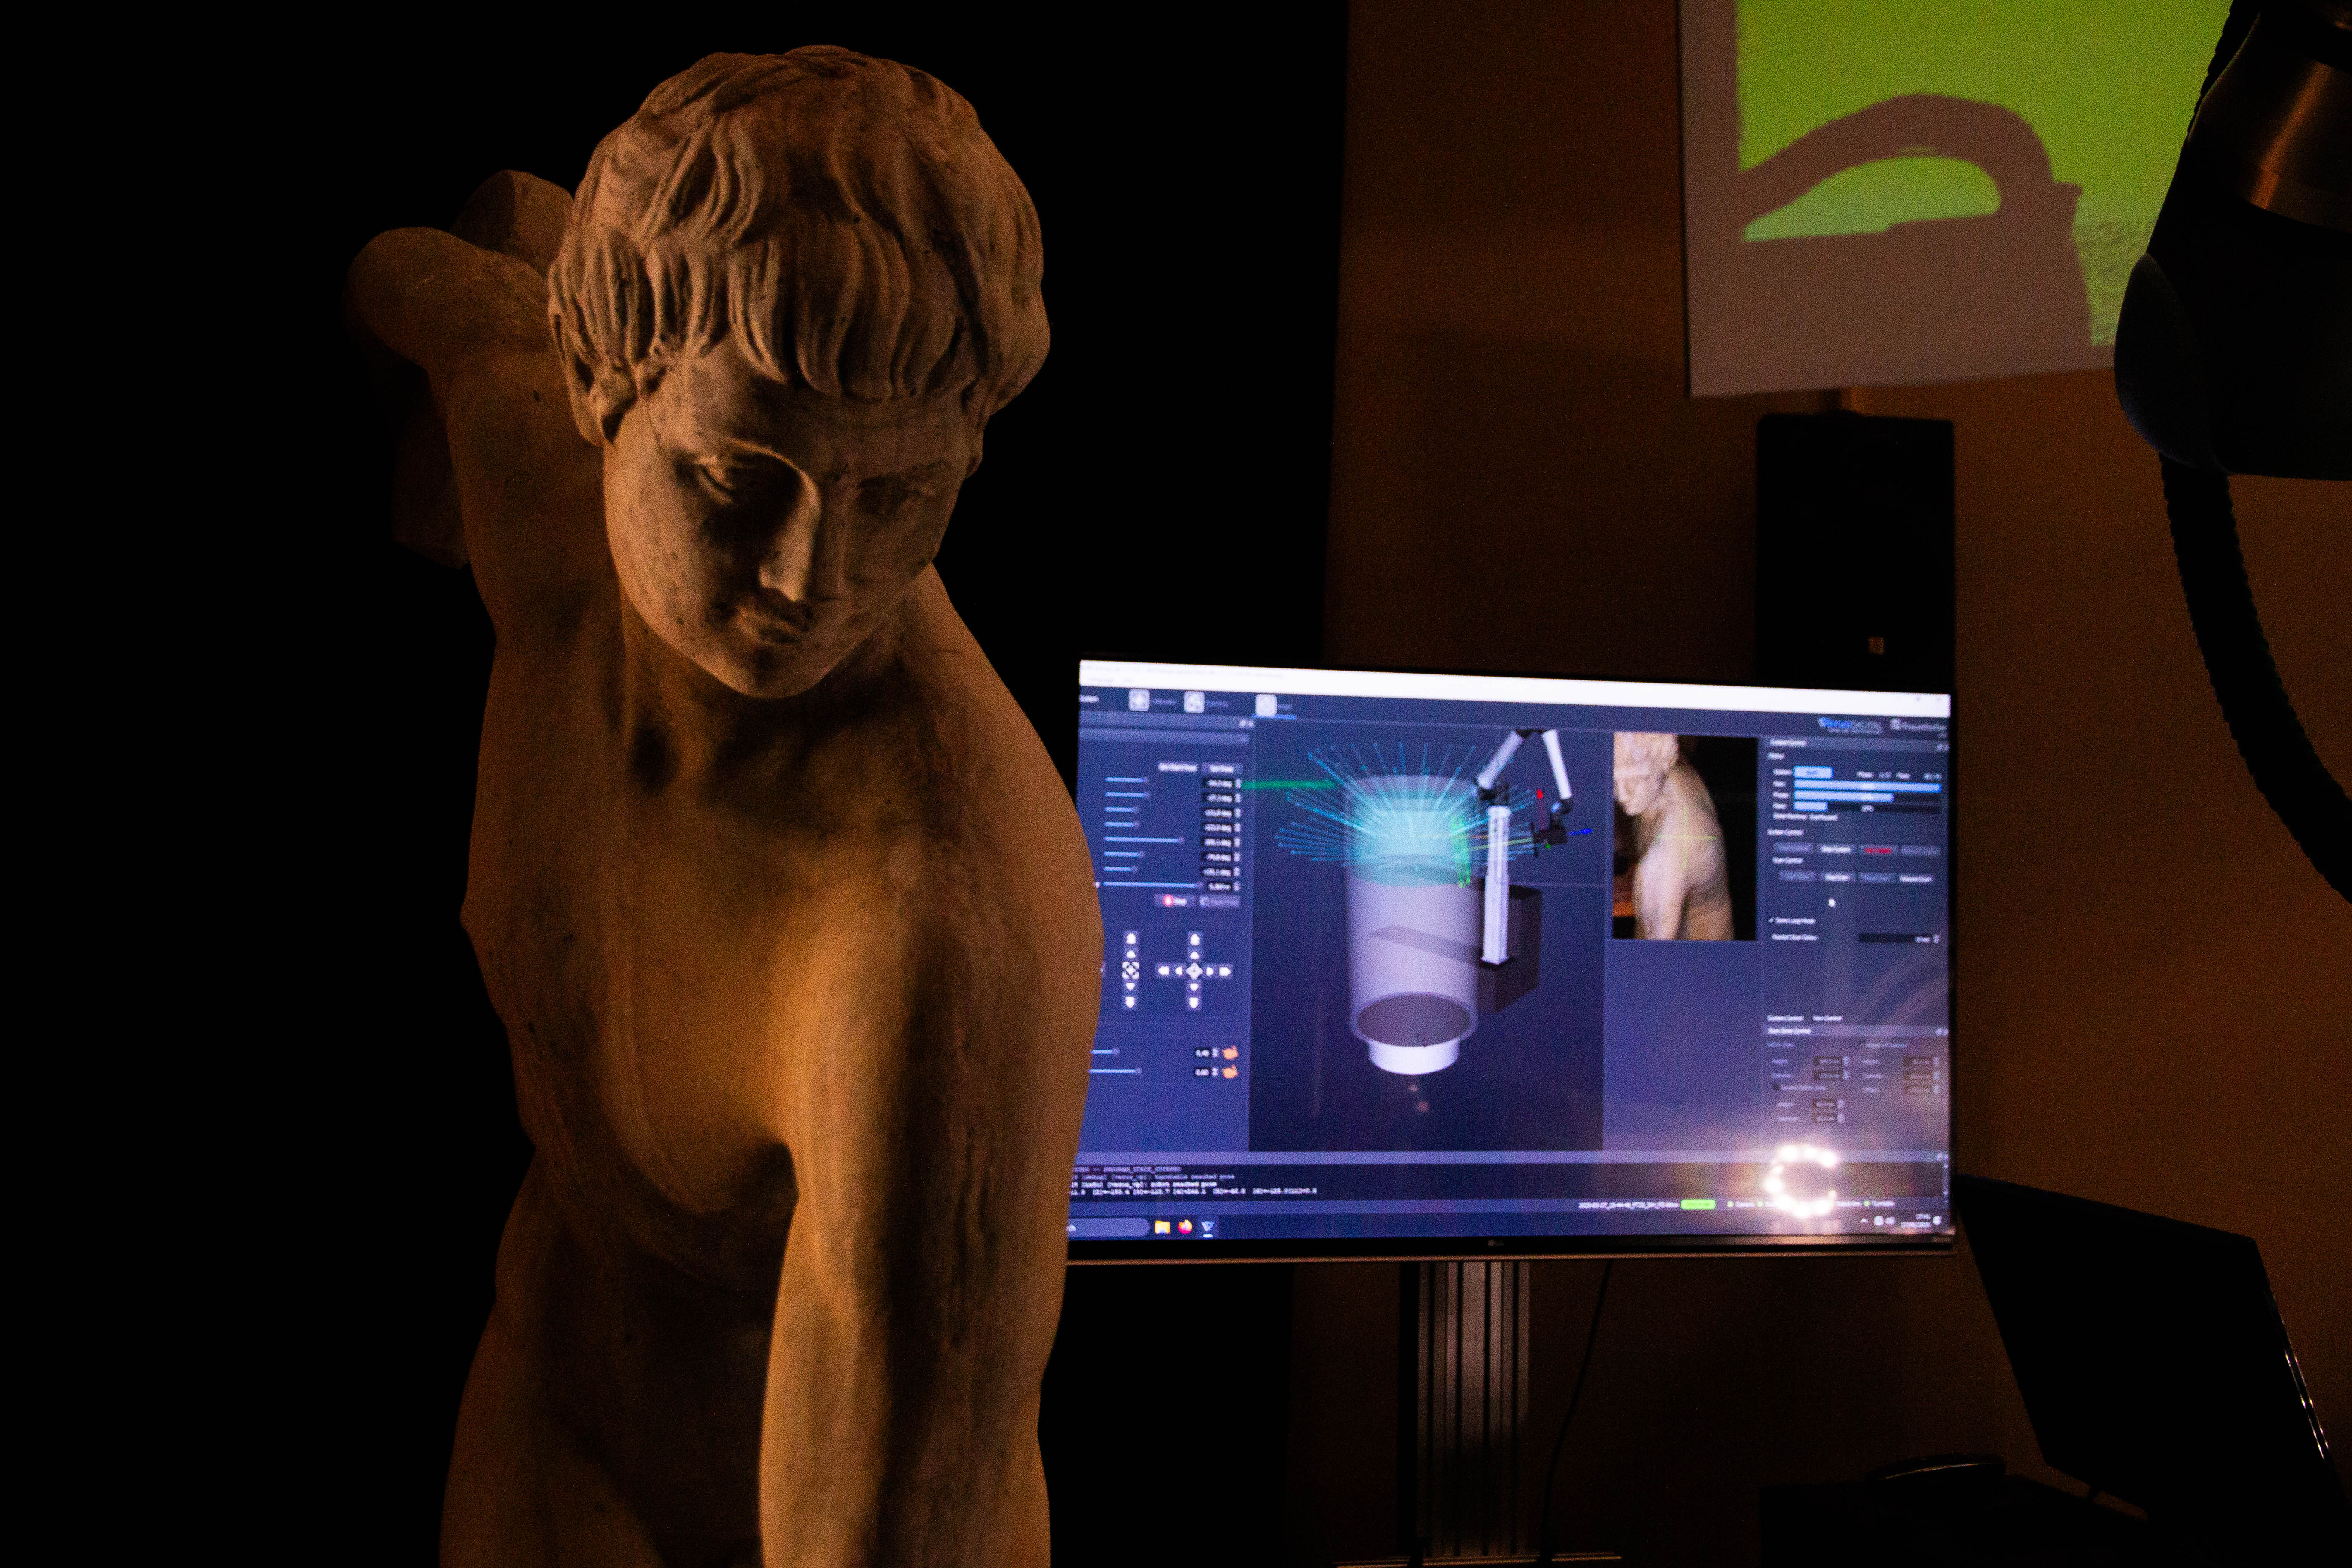Image resolution: width=2352 pixels, height=1568 pixels.
Task: Jog slow down in left vertical arrow column
Action: [1131, 986]
